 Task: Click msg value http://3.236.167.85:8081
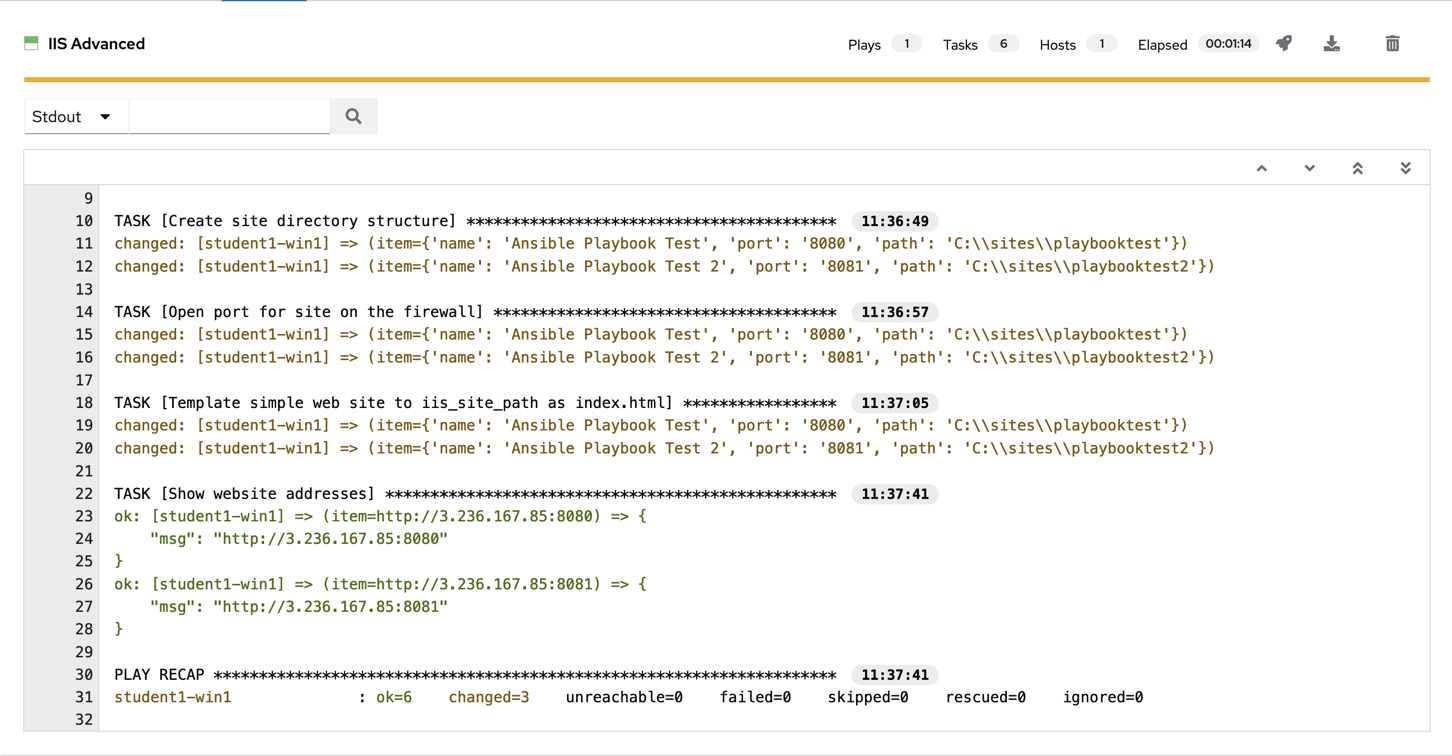[x=330, y=607]
